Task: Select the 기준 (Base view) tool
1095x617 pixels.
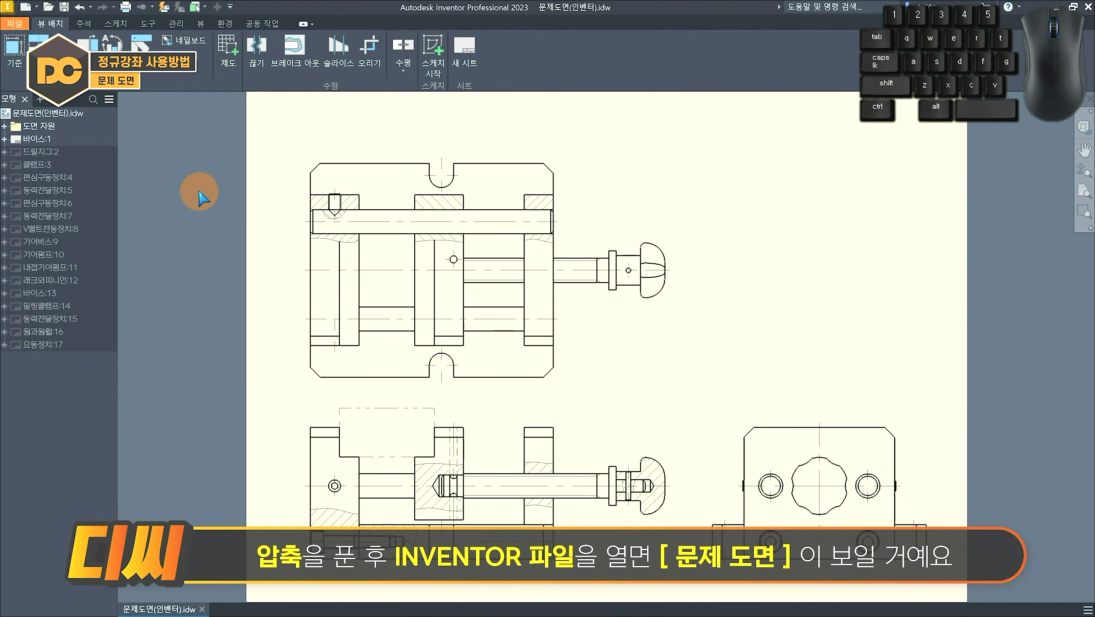Action: pos(14,52)
